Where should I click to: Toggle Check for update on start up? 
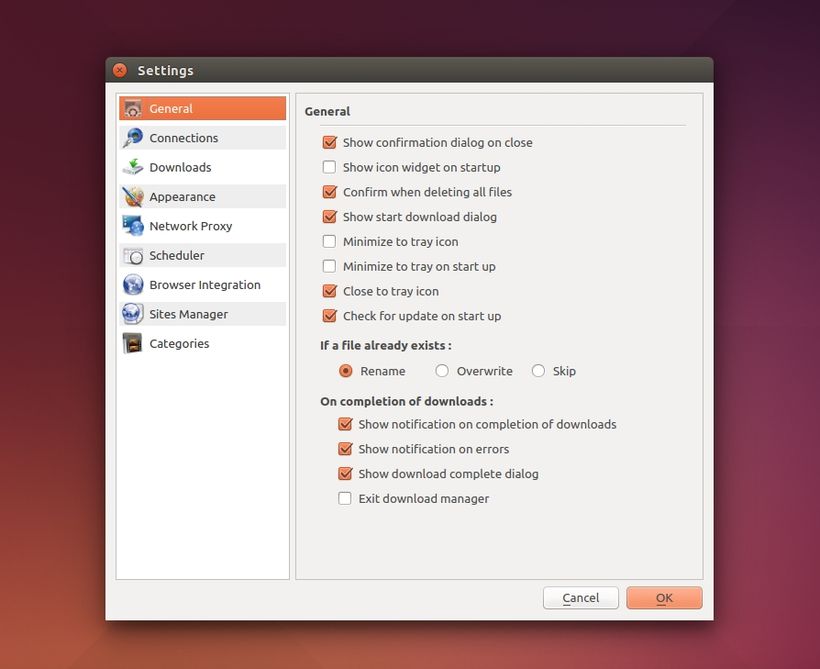329,316
